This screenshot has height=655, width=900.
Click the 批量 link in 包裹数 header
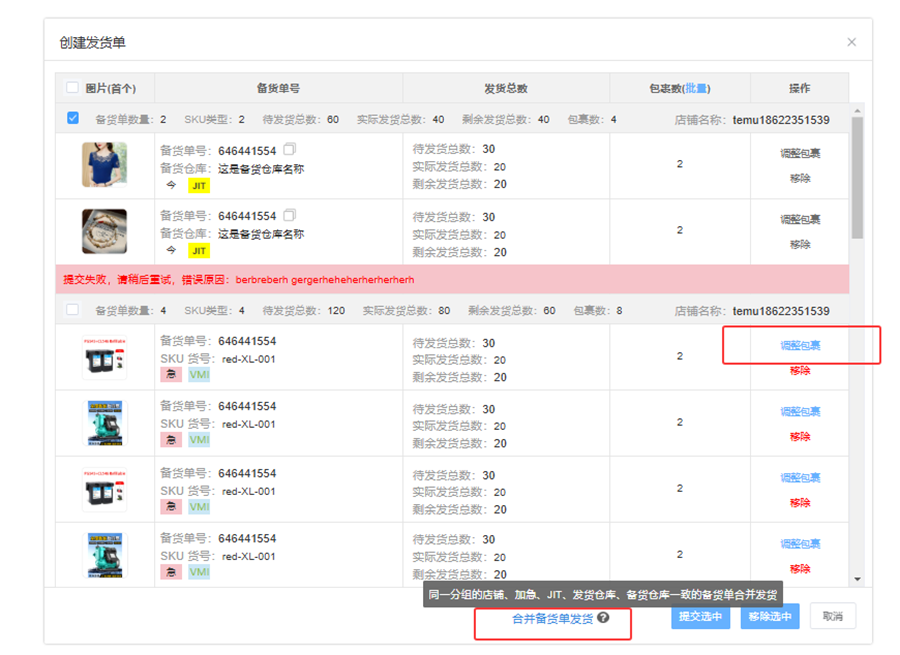[696, 88]
